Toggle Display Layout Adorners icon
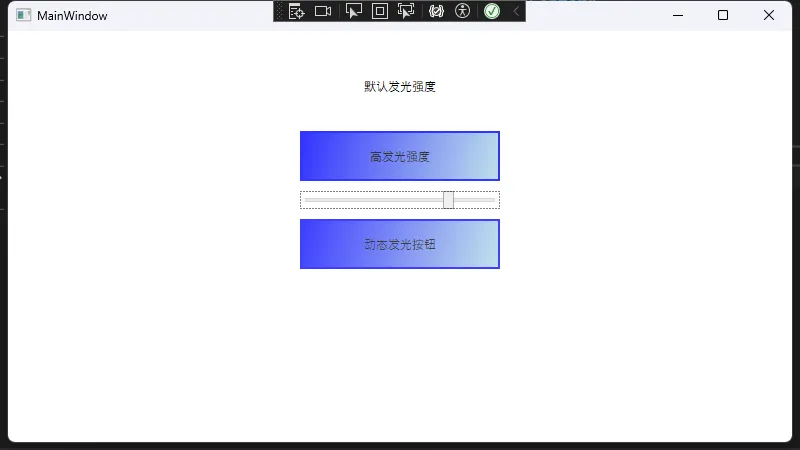 (380, 11)
